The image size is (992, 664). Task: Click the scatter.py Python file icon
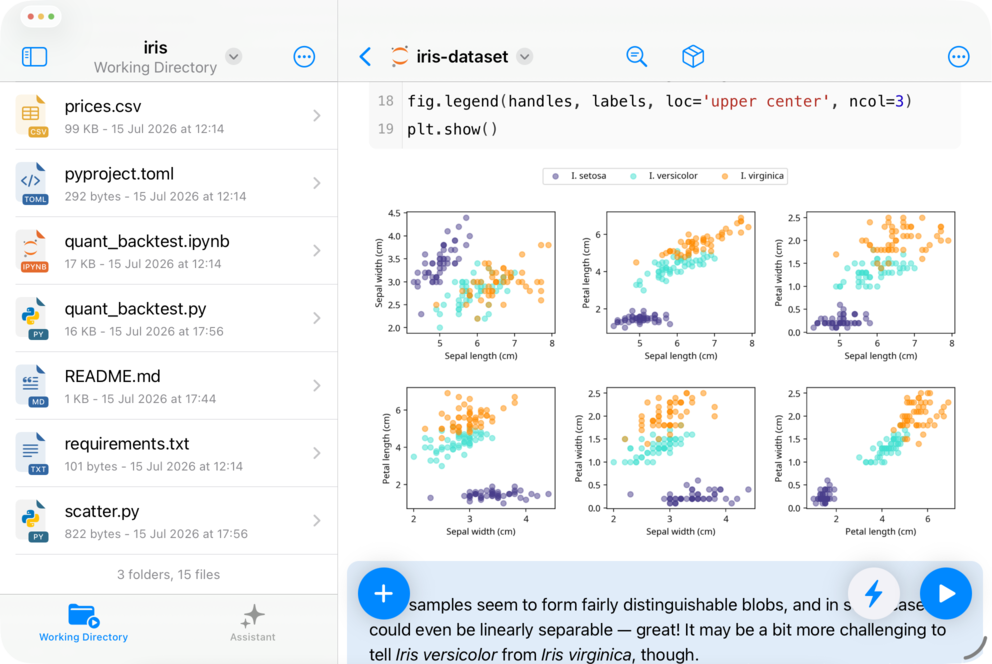click(32, 520)
